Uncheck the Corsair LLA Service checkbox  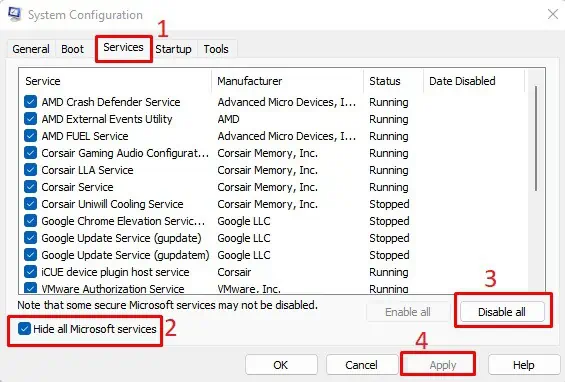pos(31,170)
